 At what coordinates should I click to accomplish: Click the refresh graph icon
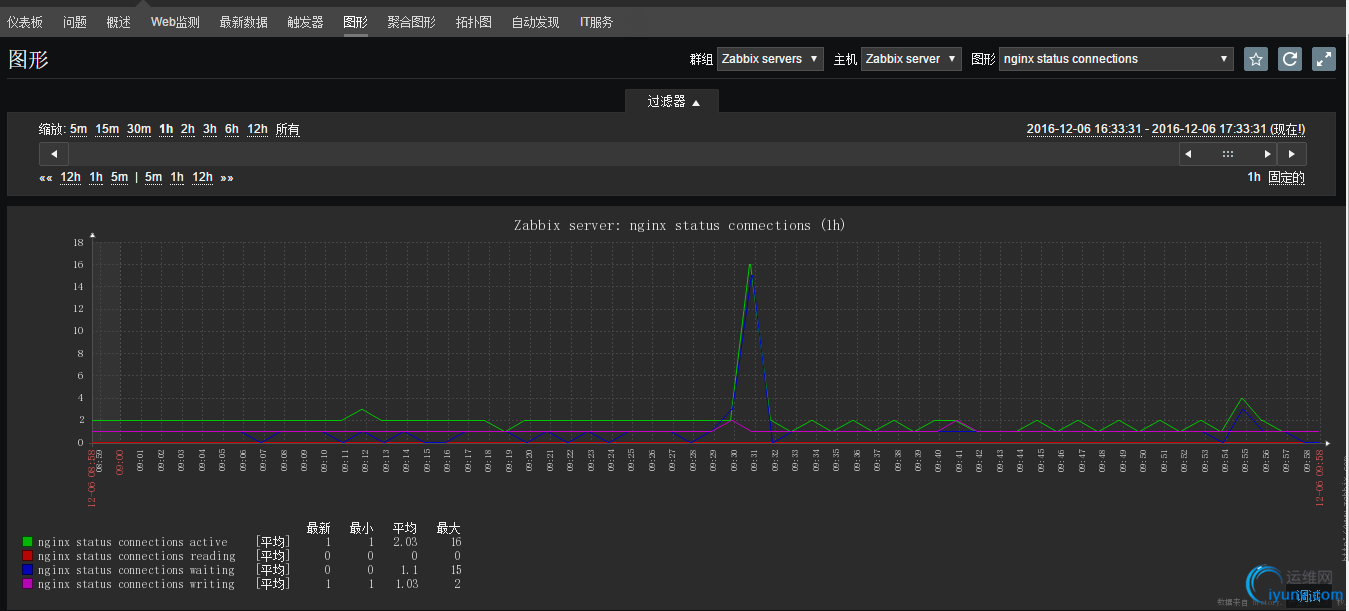pyautogui.click(x=1290, y=59)
